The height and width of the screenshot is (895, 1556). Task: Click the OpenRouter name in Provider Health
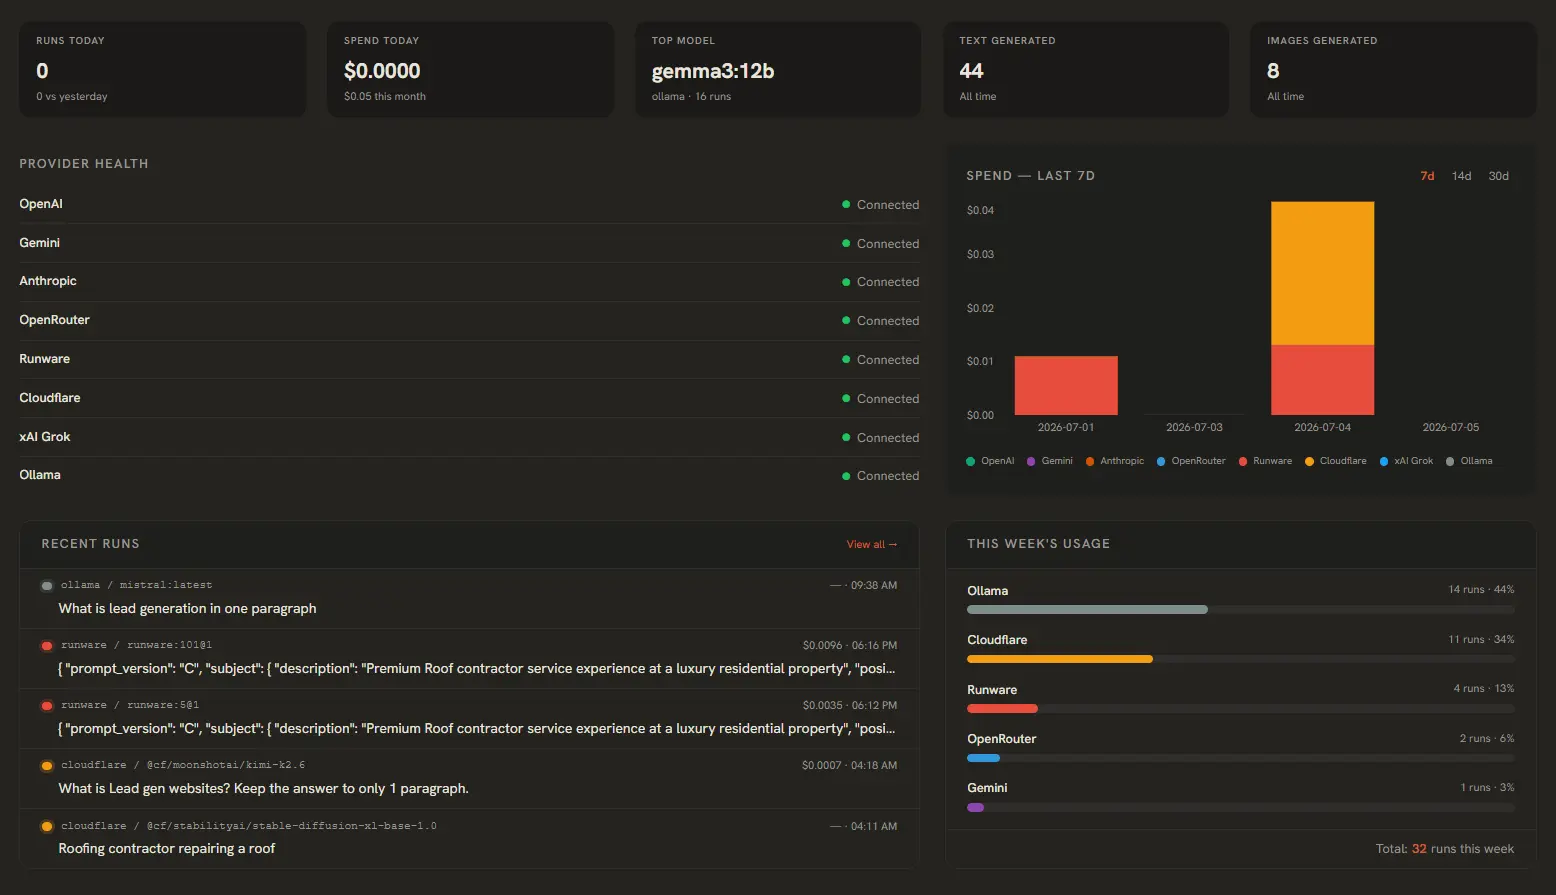(55, 320)
